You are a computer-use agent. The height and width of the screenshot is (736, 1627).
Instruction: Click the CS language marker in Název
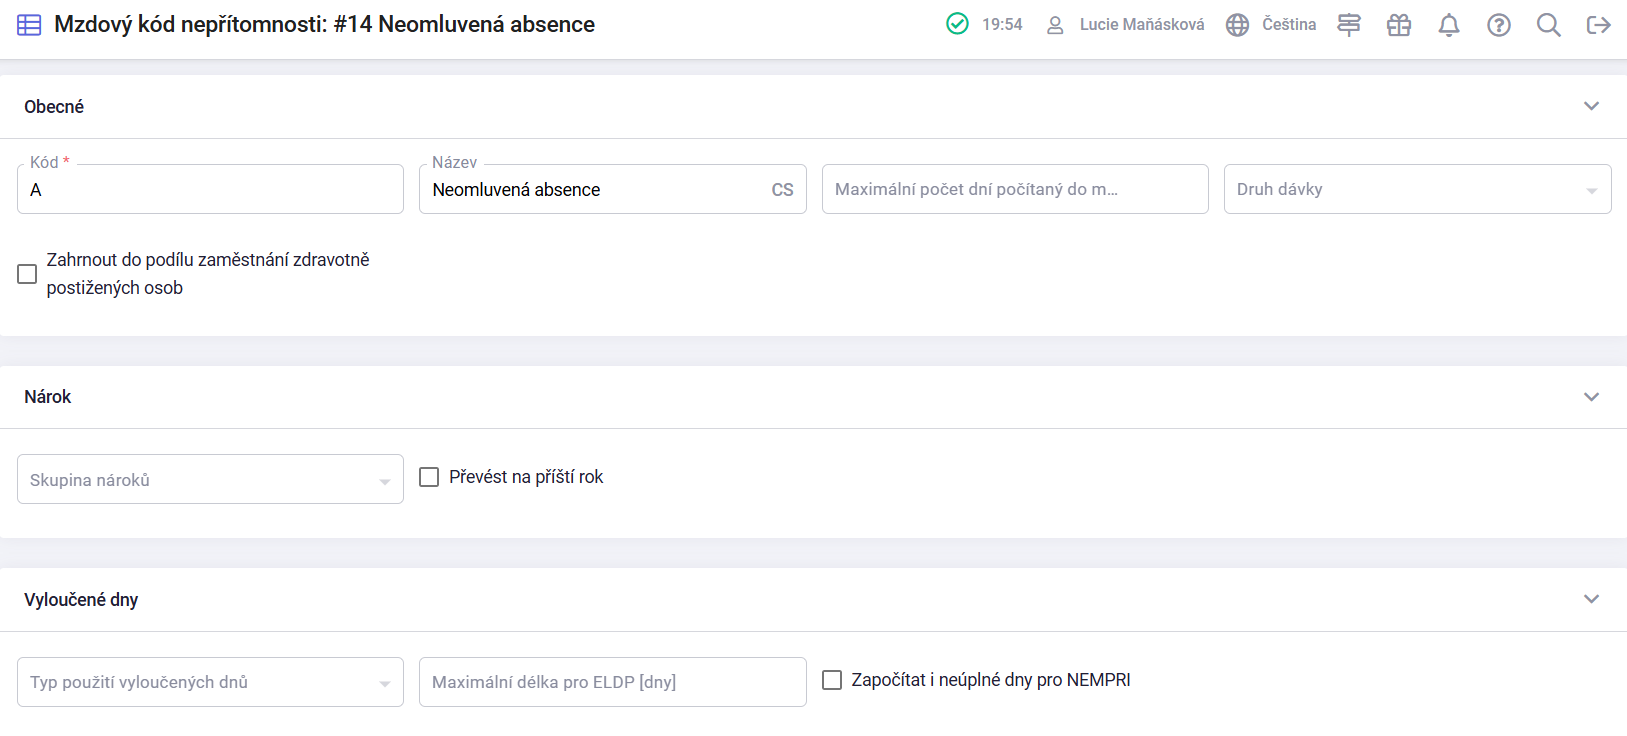click(782, 190)
